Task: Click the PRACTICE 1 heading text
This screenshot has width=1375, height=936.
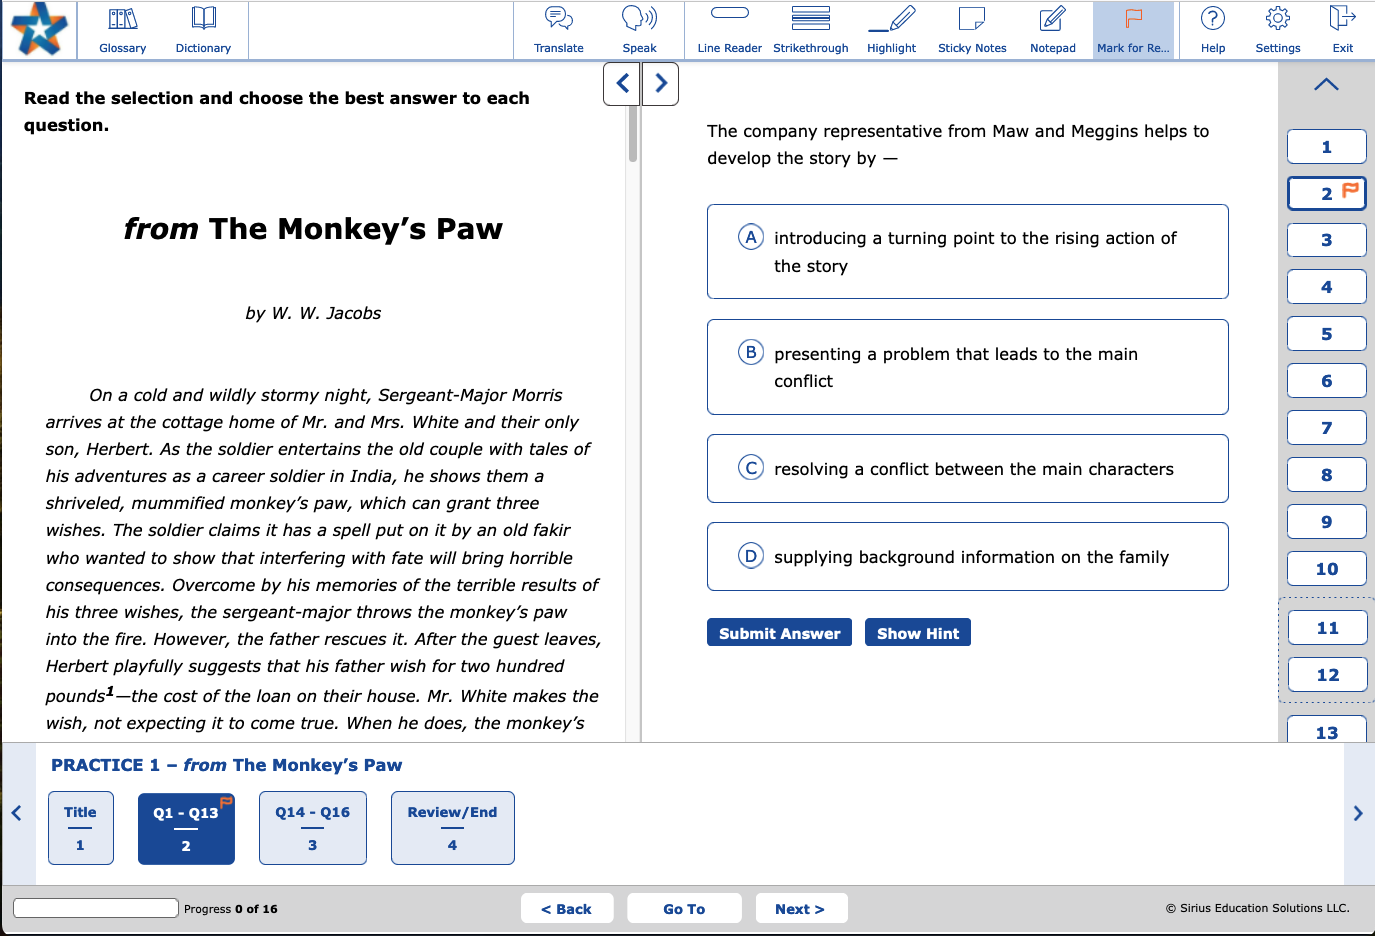Action: tap(226, 765)
